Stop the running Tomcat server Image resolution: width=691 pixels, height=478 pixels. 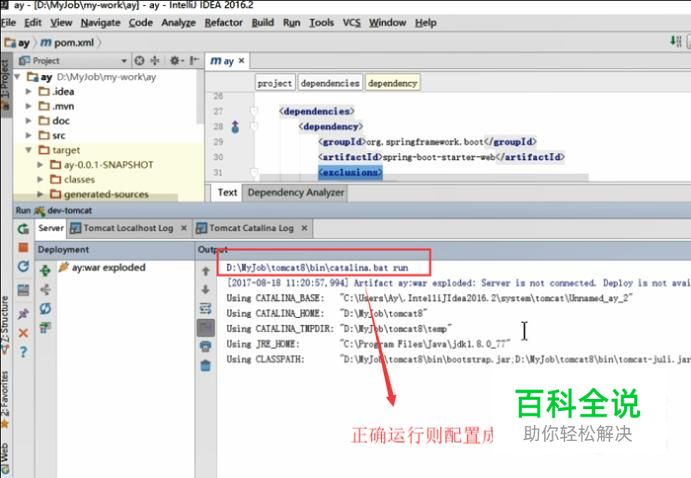(x=23, y=248)
